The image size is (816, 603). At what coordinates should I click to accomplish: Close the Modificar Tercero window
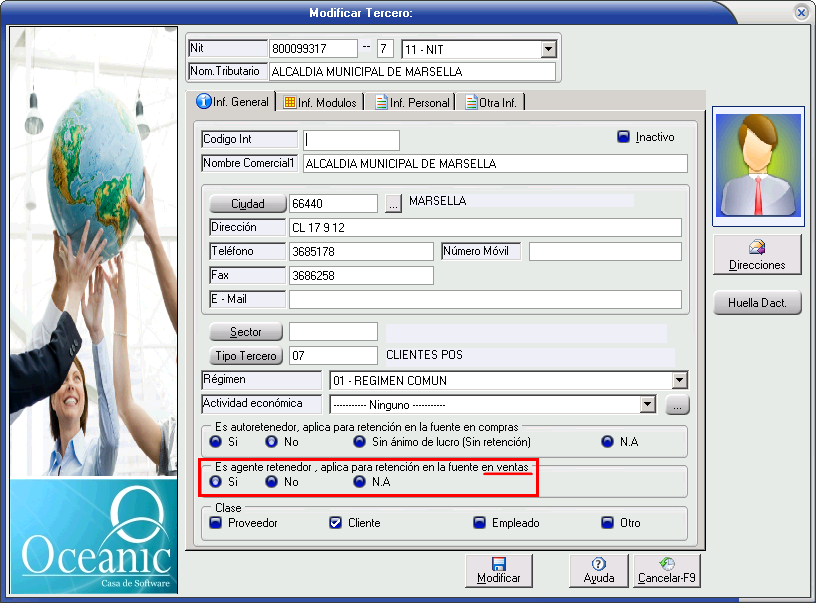[x=801, y=12]
